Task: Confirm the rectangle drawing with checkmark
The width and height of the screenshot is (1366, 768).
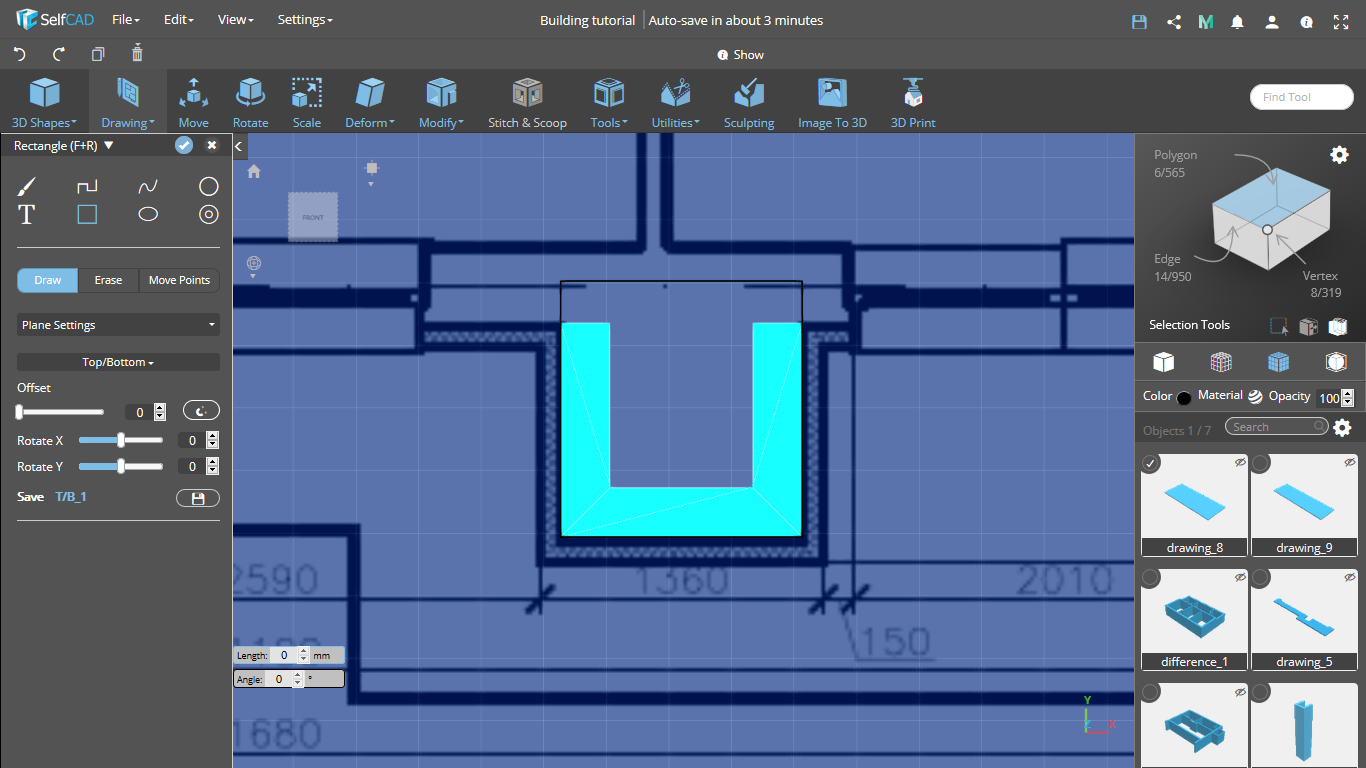Action: 184,146
